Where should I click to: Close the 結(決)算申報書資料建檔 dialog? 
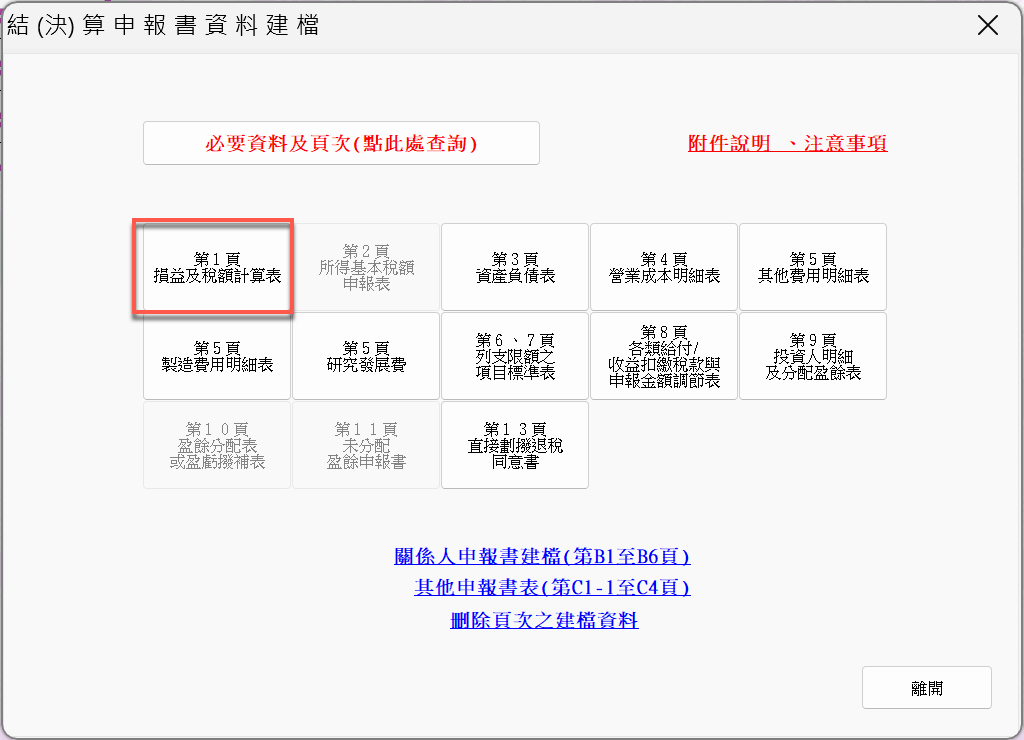click(x=987, y=25)
